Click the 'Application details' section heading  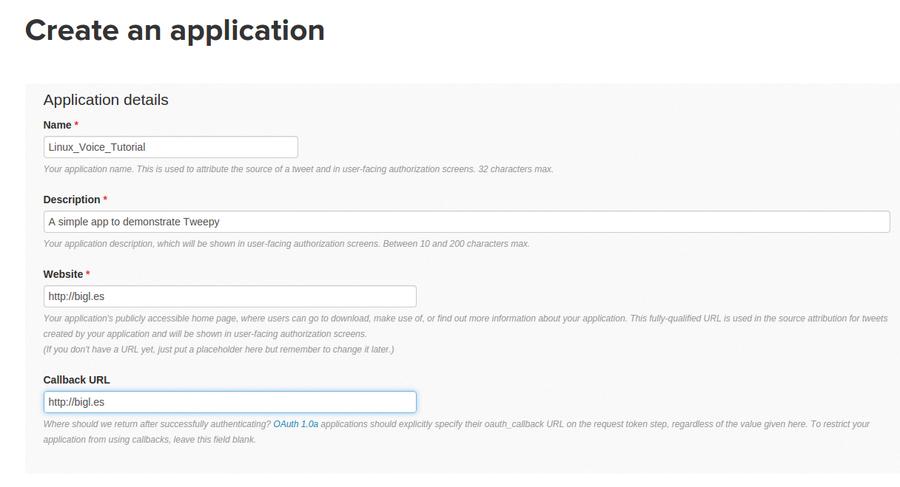pos(106,100)
